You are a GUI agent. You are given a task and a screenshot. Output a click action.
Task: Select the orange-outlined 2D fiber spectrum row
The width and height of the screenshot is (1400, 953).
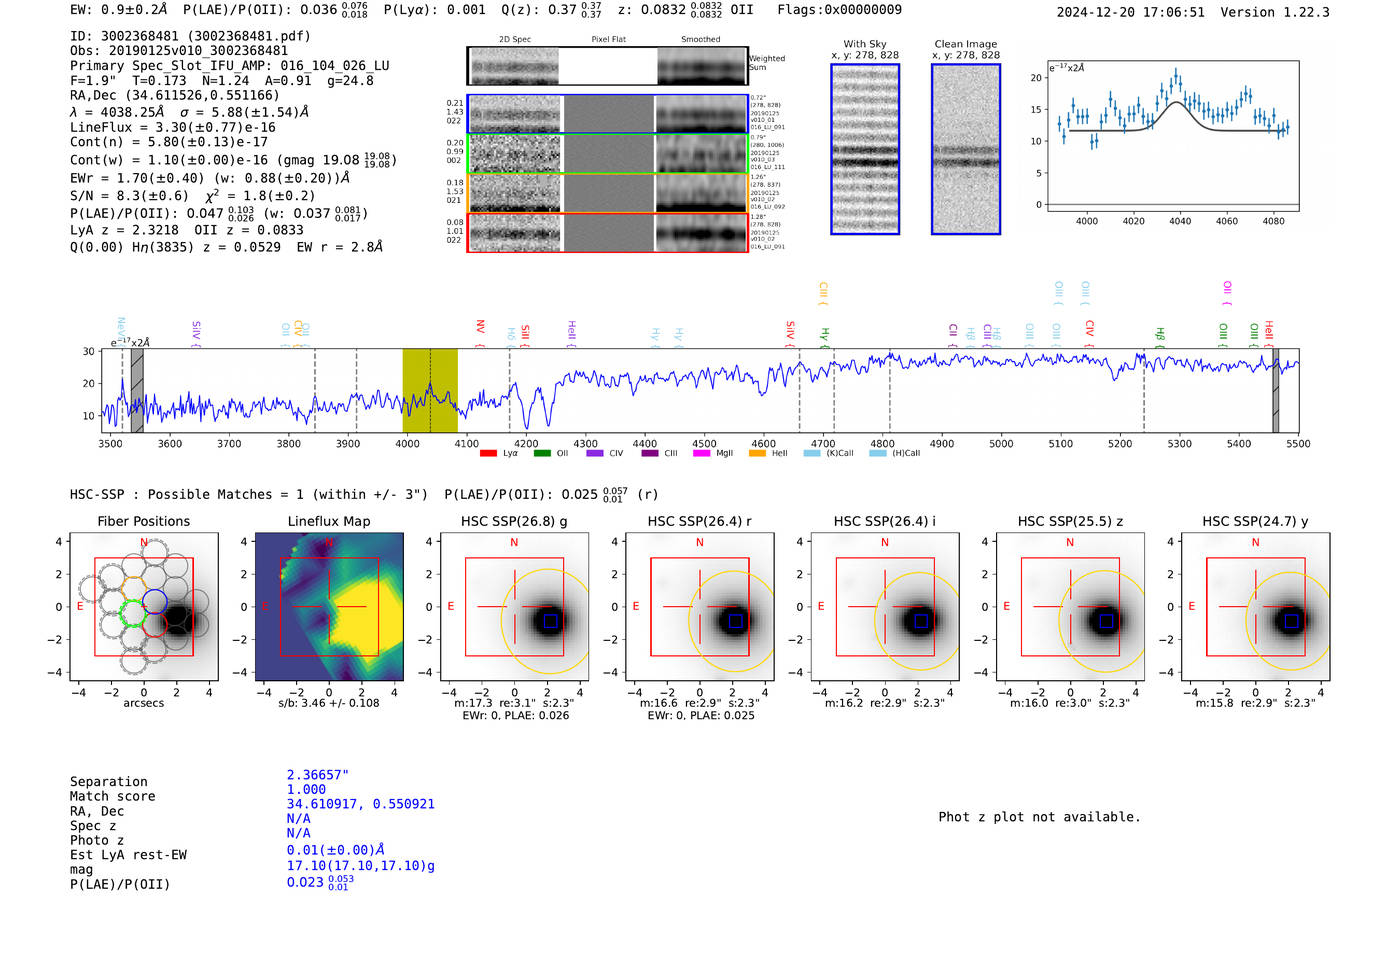click(x=608, y=193)
